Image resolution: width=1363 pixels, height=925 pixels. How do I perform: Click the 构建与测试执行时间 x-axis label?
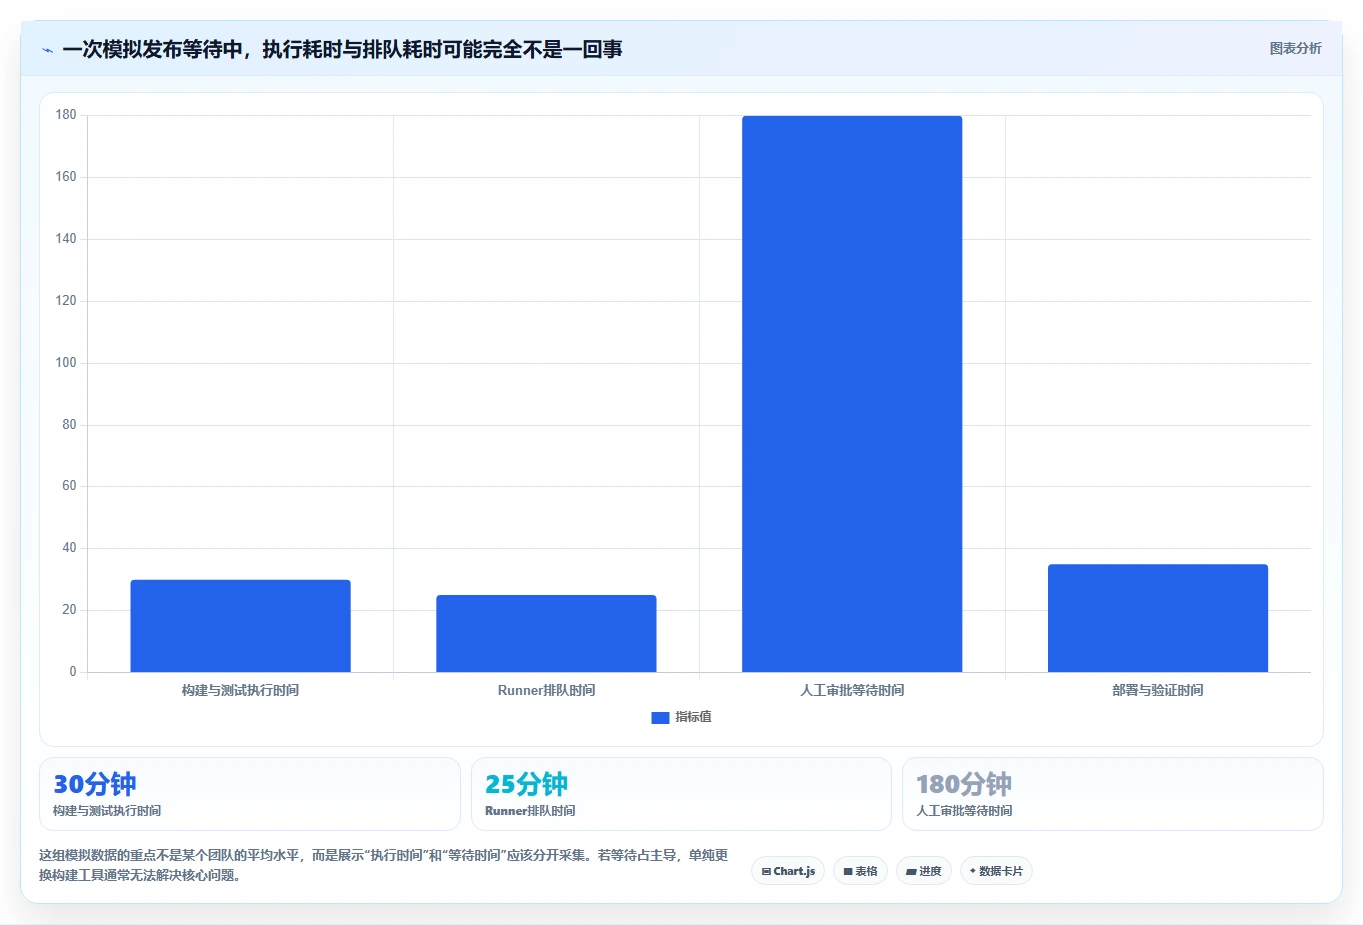(x=240, y=690)
